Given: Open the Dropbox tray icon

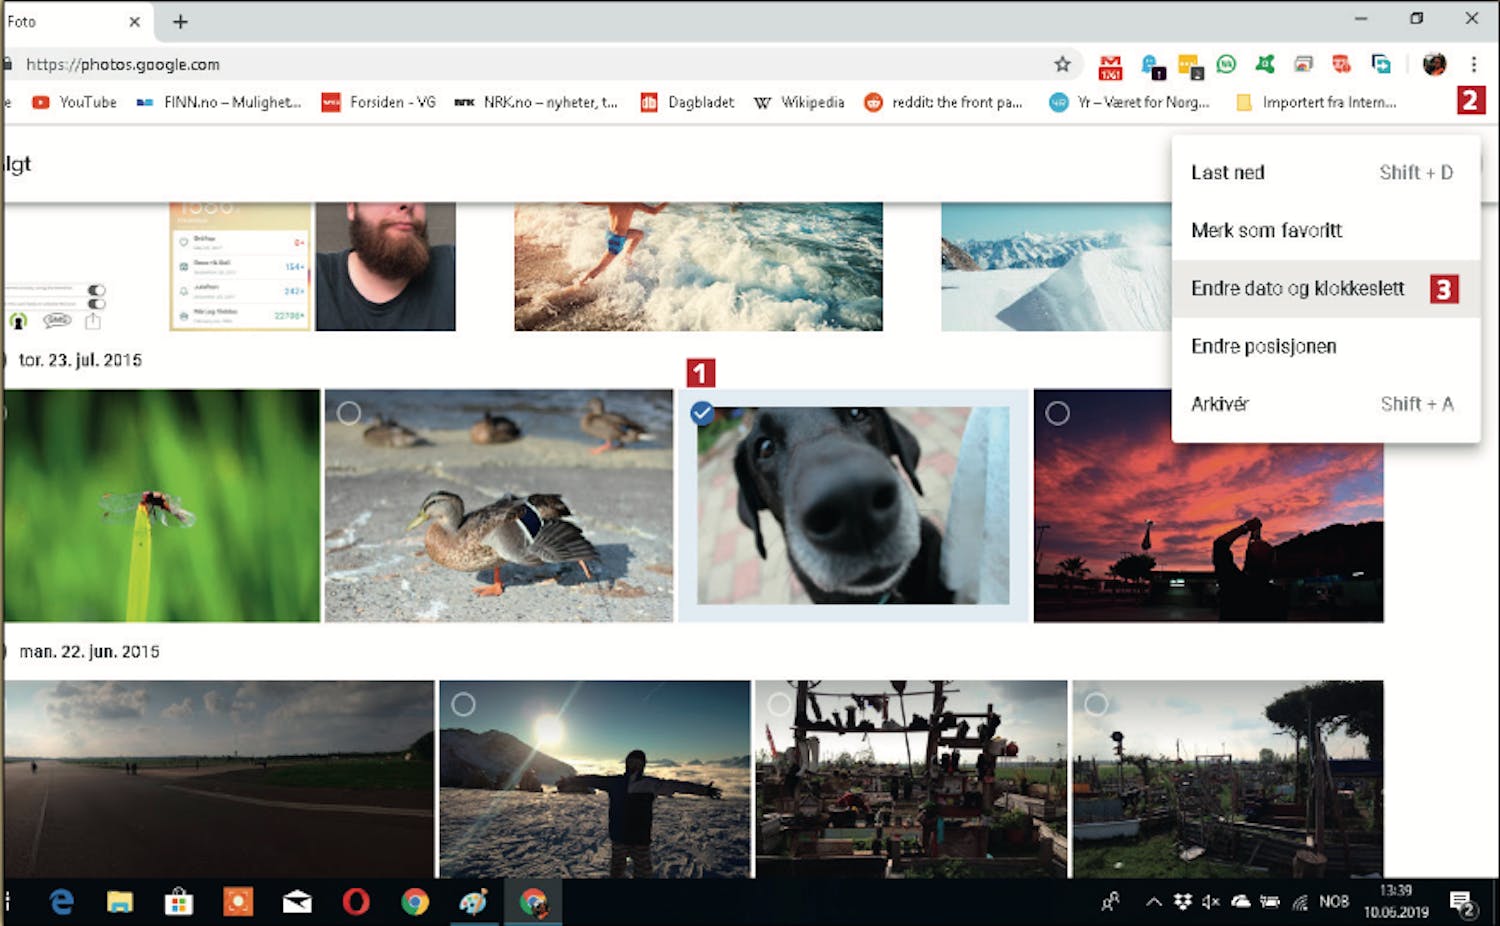Looking at the screenshot, I should [1182, 902].
